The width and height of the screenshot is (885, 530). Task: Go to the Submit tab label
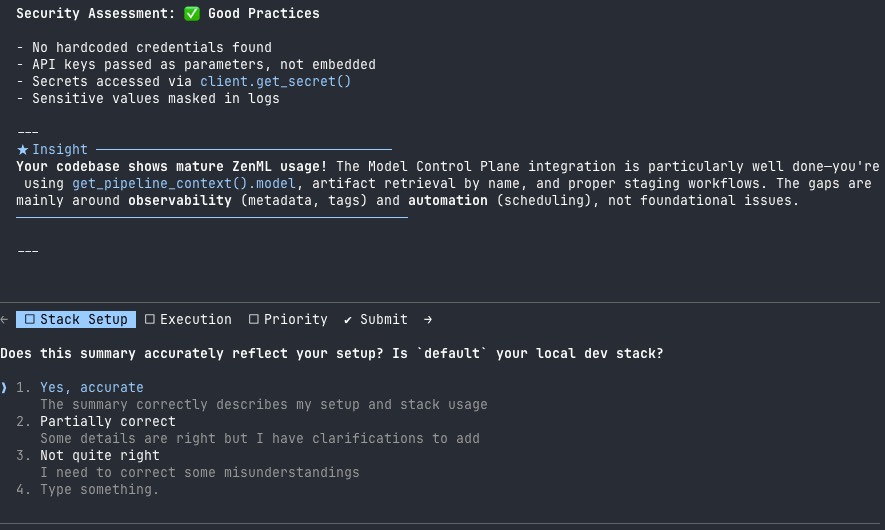384,319
